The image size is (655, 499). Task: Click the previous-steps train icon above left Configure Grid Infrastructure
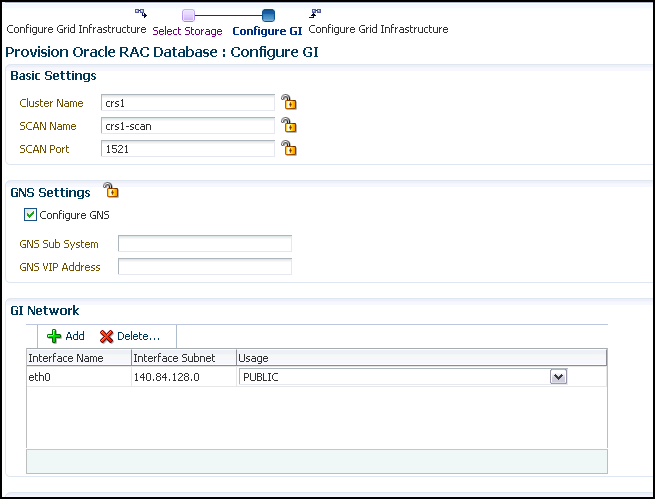pyautogui.click(x=141, y=13)
